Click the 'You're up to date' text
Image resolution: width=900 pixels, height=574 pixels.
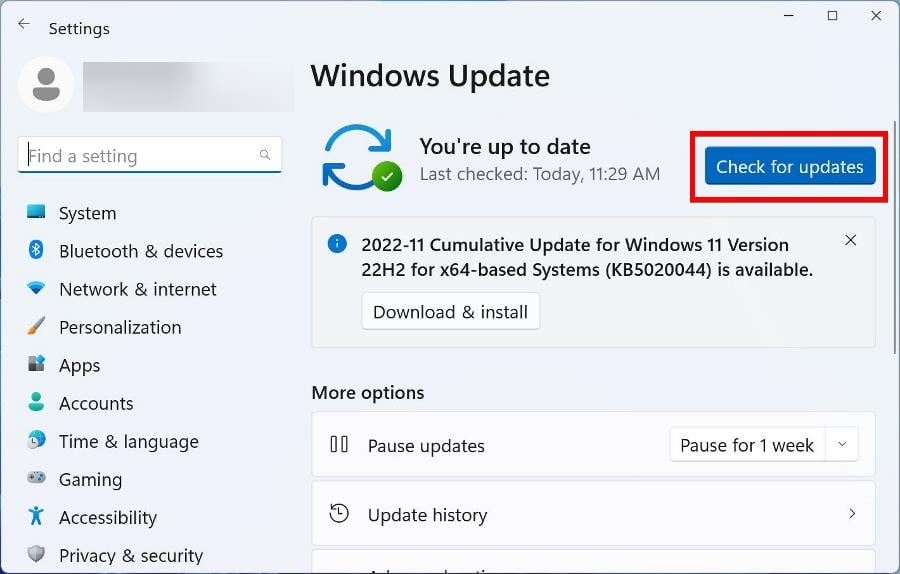point(505,146)
